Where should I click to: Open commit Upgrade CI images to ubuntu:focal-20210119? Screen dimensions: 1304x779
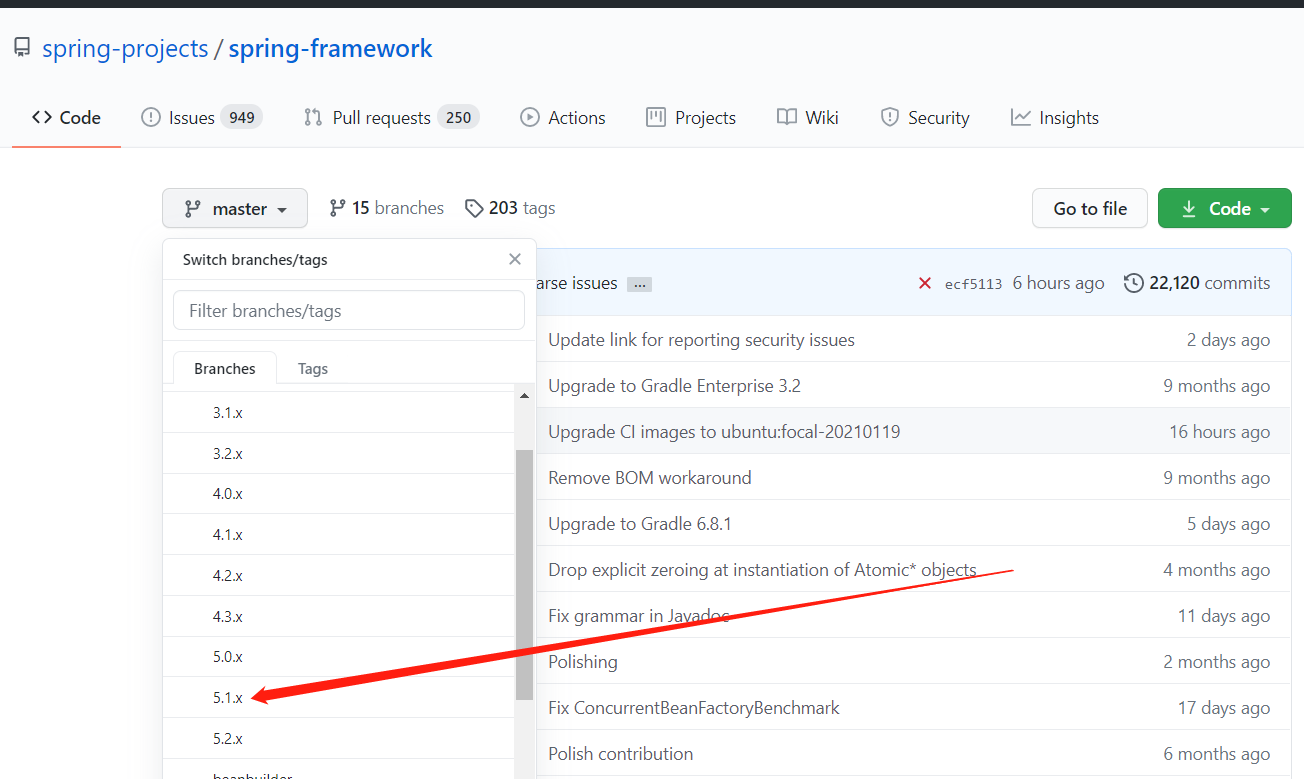pyautogui.click(x=724, y=432)
